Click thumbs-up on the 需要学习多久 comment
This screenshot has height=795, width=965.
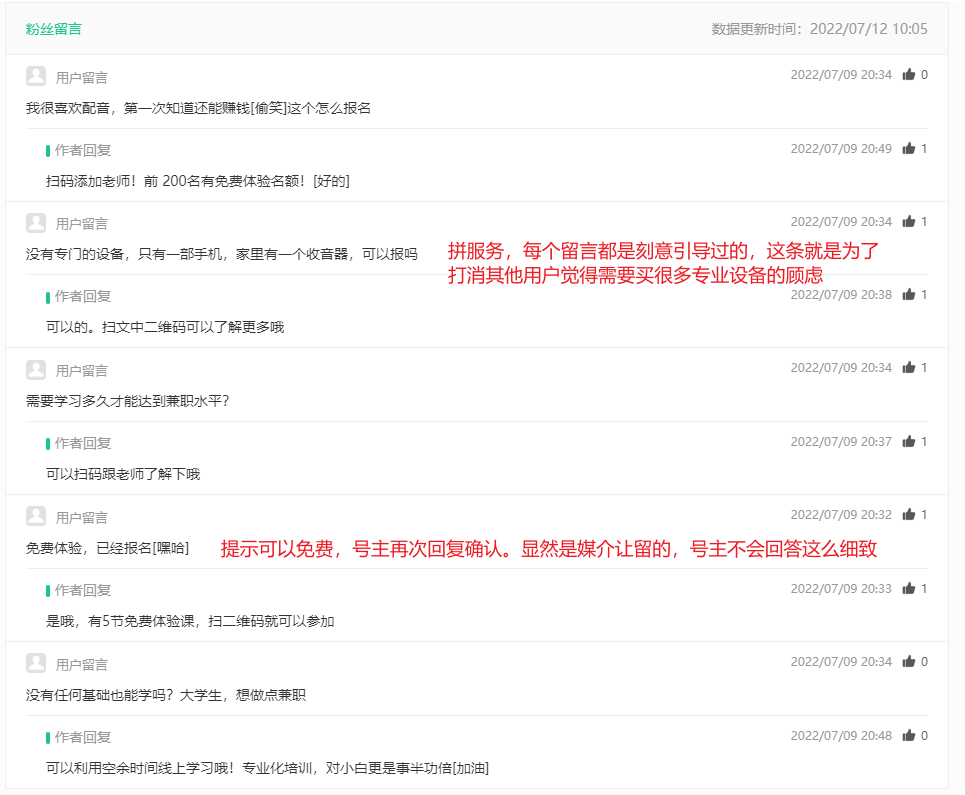coord(908,367)
